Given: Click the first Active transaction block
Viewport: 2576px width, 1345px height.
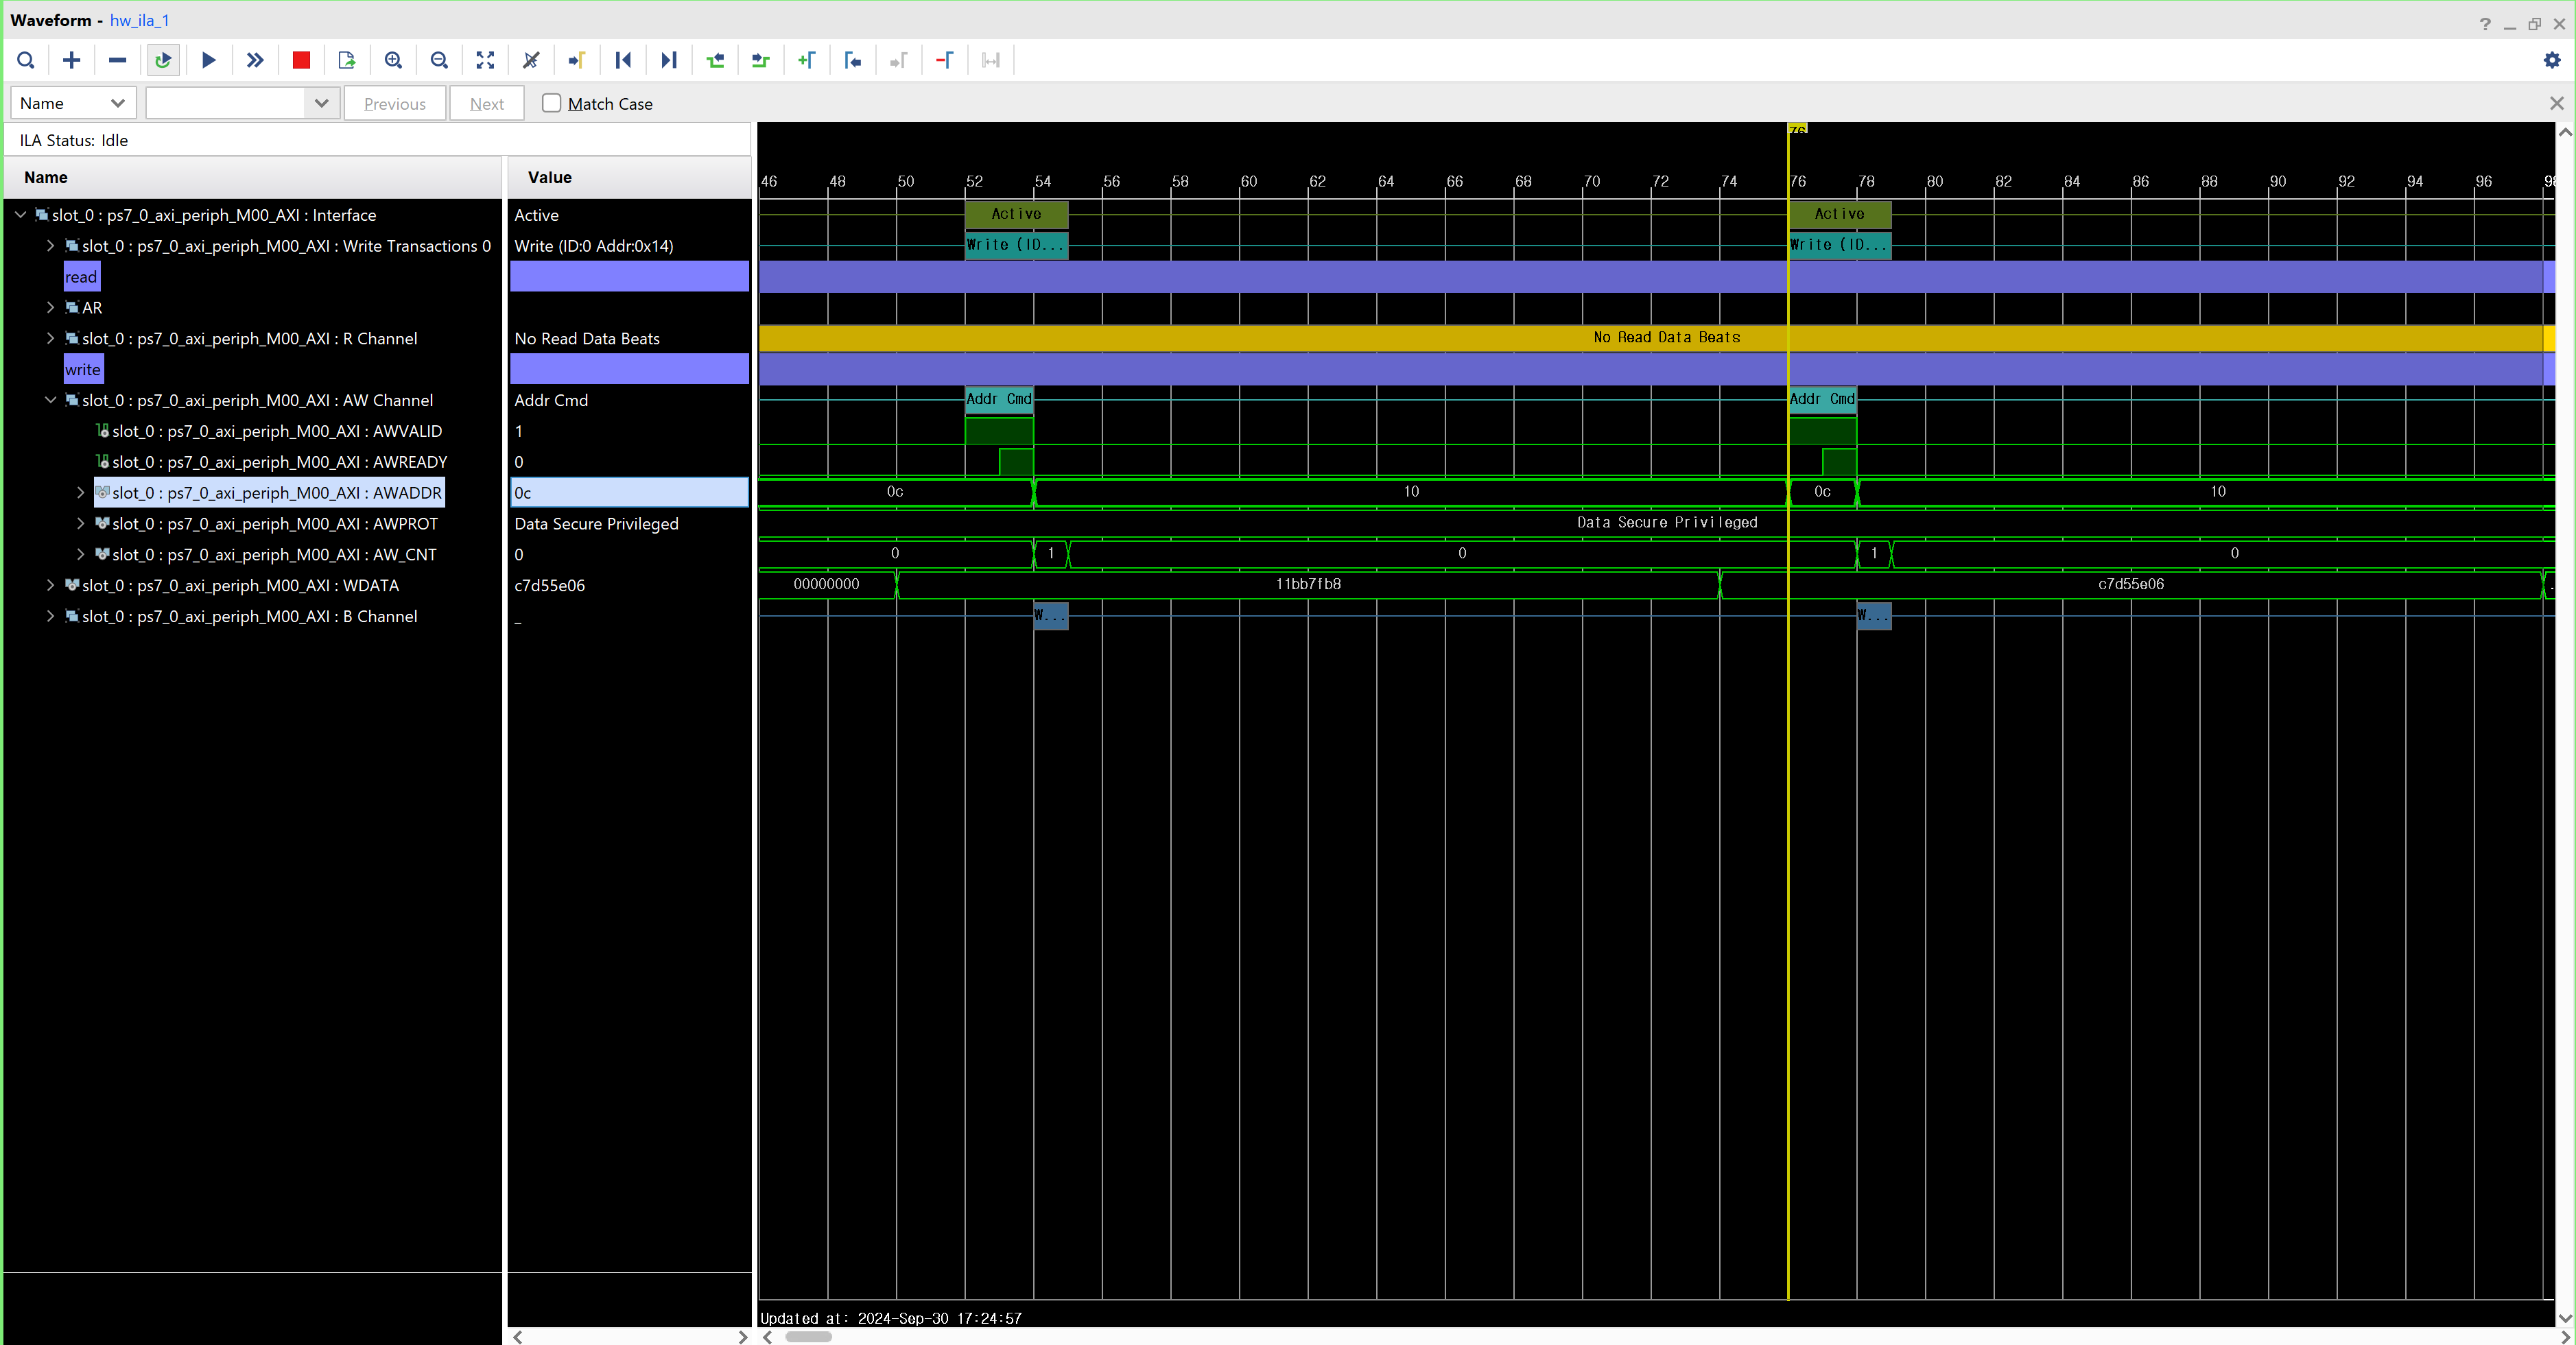Looking at the screenshot, I should click(x=1016, y=214).
